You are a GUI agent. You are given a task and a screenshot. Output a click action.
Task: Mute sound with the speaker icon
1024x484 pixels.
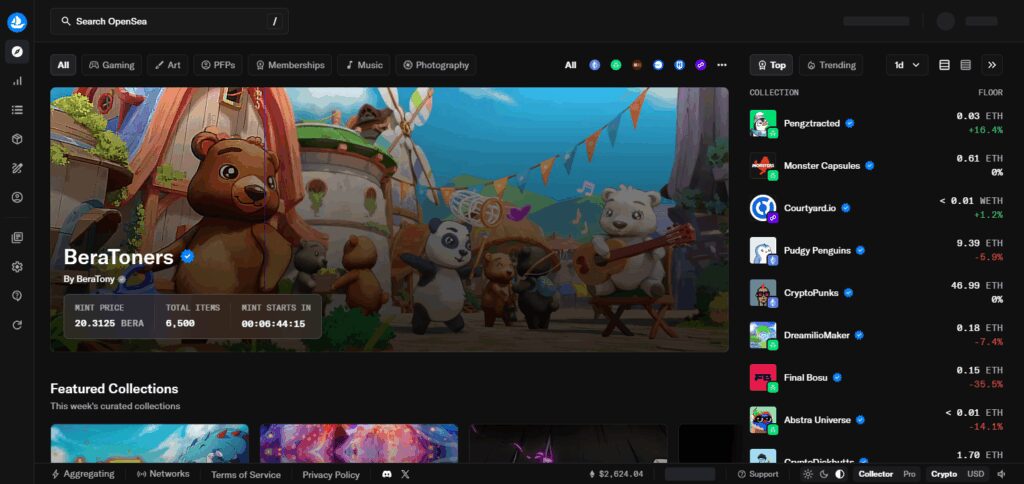(1002, 474)
